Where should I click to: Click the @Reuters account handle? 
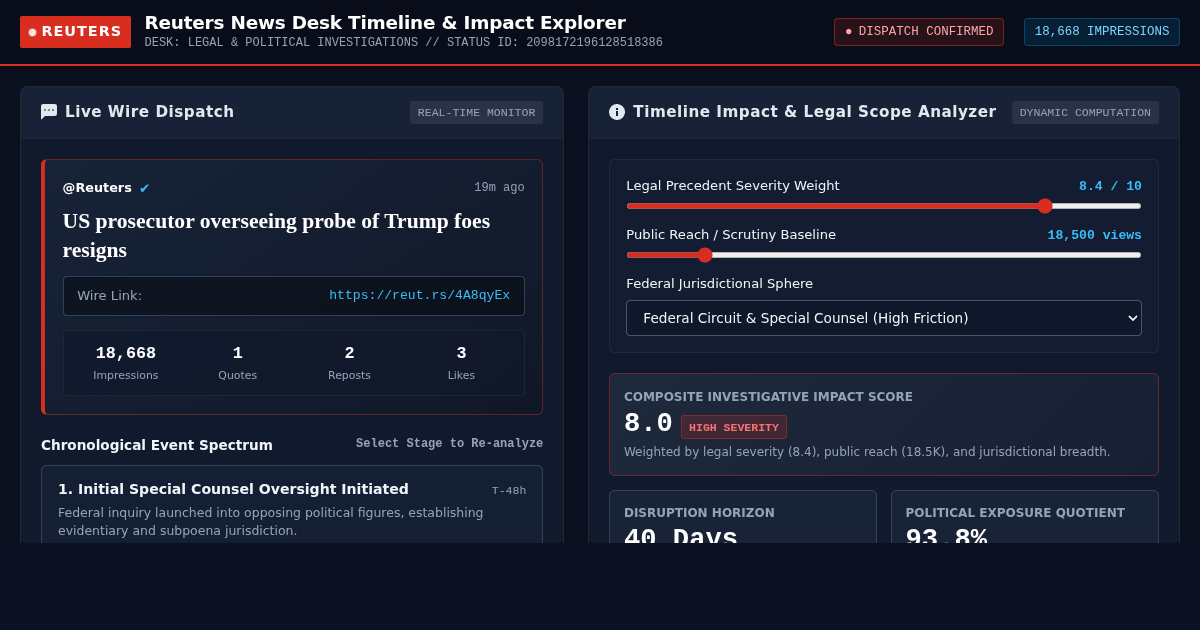pos(97,188)
